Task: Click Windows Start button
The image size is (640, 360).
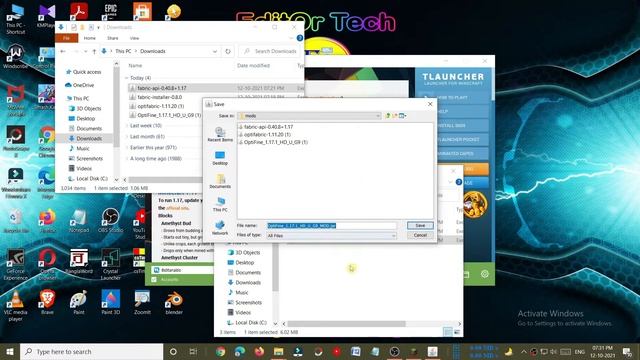Action: [x=10, y=351]
